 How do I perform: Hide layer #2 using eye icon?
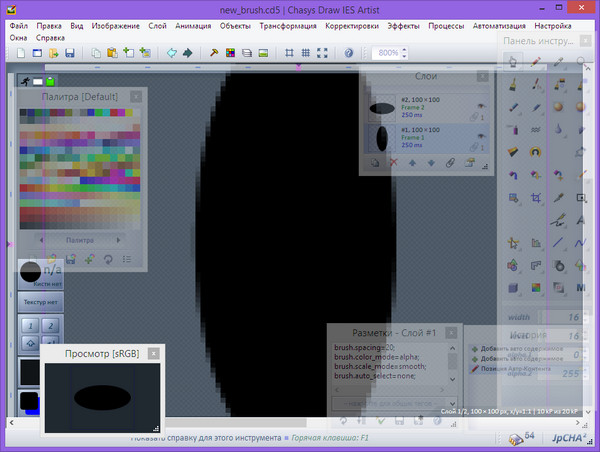tap(481, 104)
